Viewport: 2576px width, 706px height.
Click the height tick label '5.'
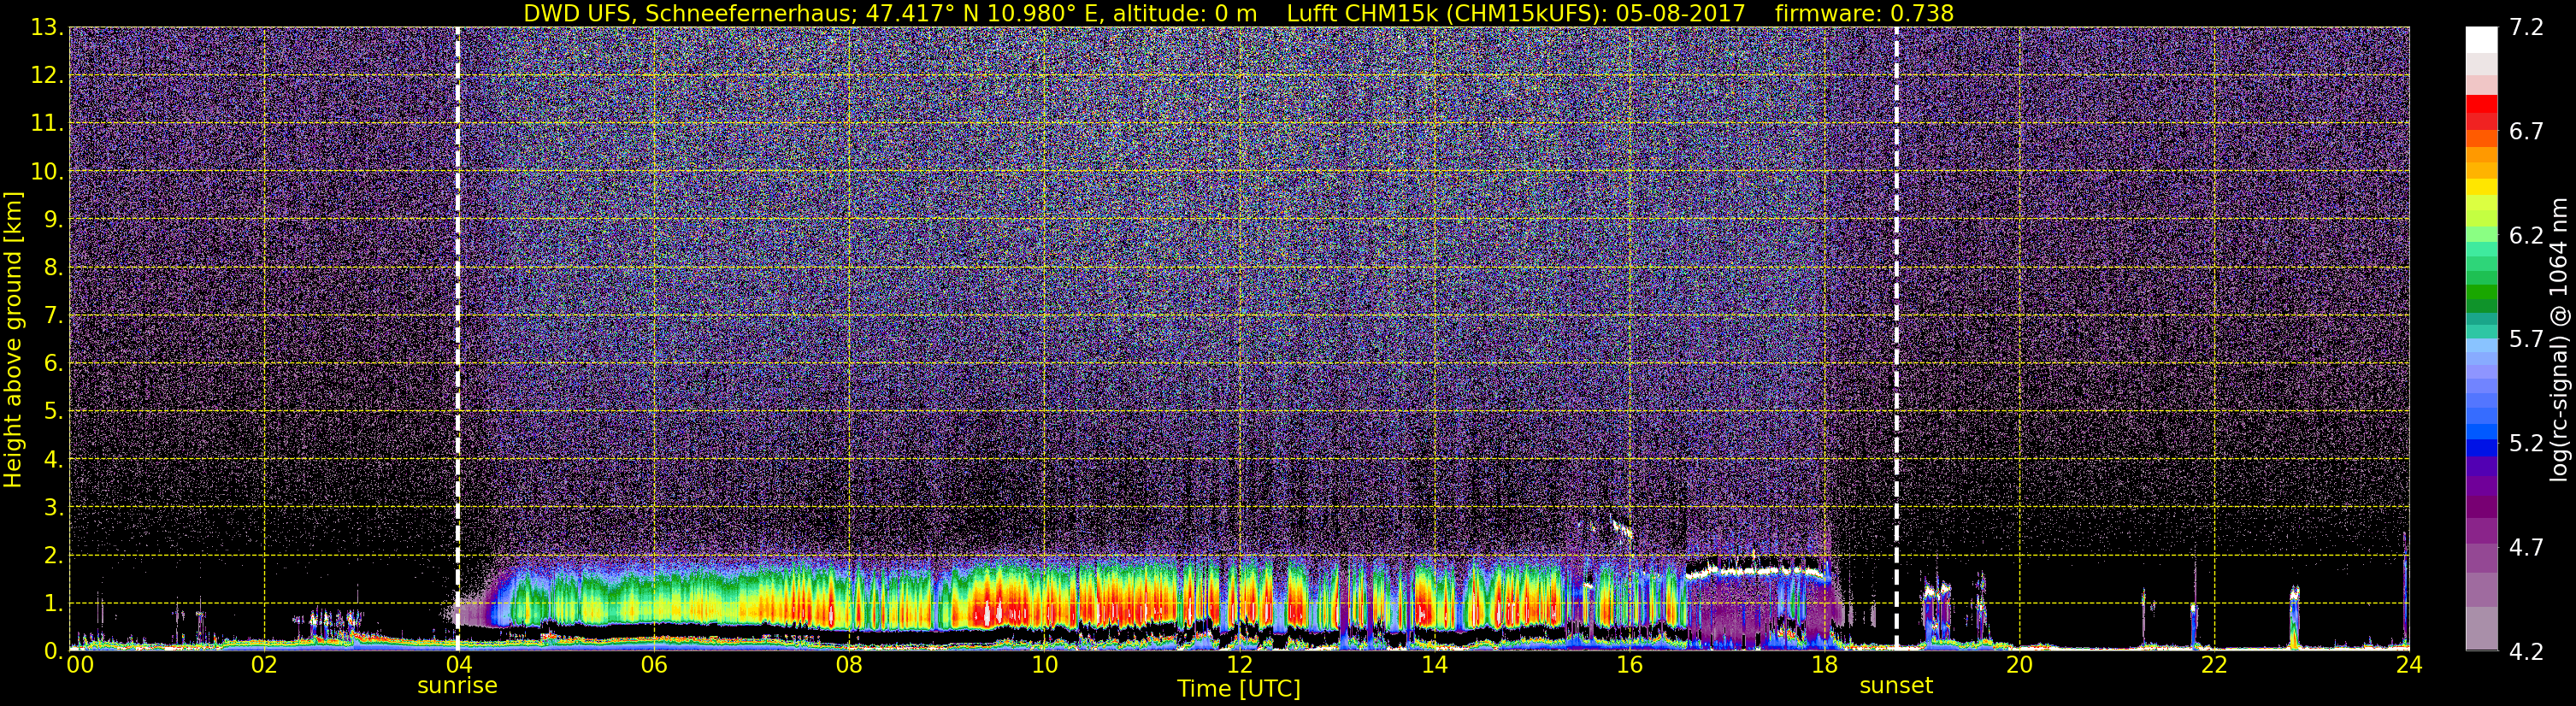pos(53,411)
